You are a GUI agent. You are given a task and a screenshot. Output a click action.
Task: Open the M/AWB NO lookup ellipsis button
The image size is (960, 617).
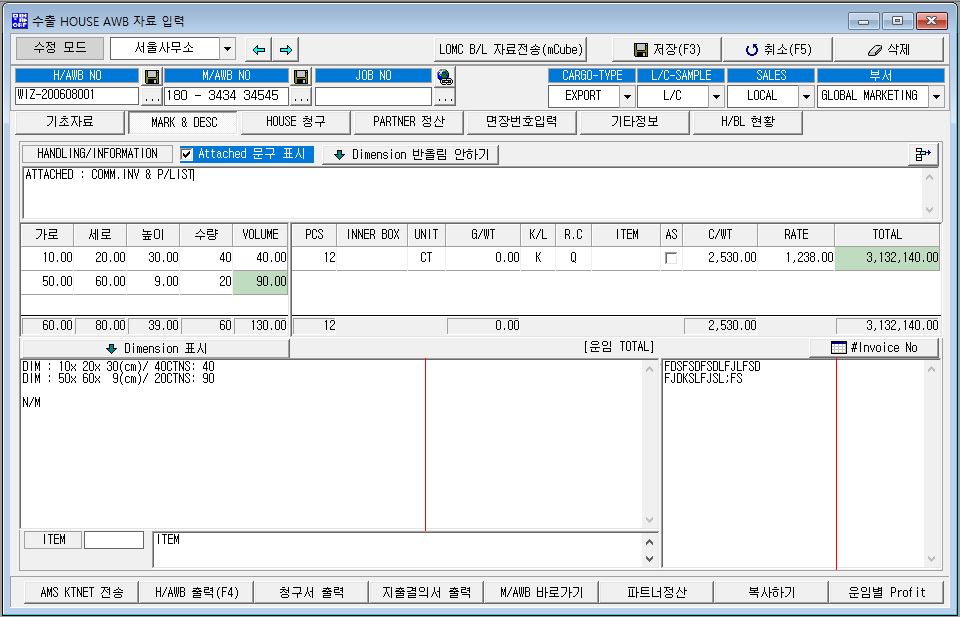[x=301, y=96]
